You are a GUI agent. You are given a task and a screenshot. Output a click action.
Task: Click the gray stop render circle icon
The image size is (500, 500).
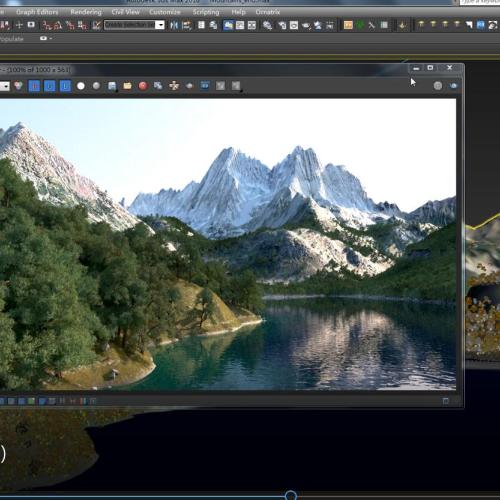pos(438,86)
